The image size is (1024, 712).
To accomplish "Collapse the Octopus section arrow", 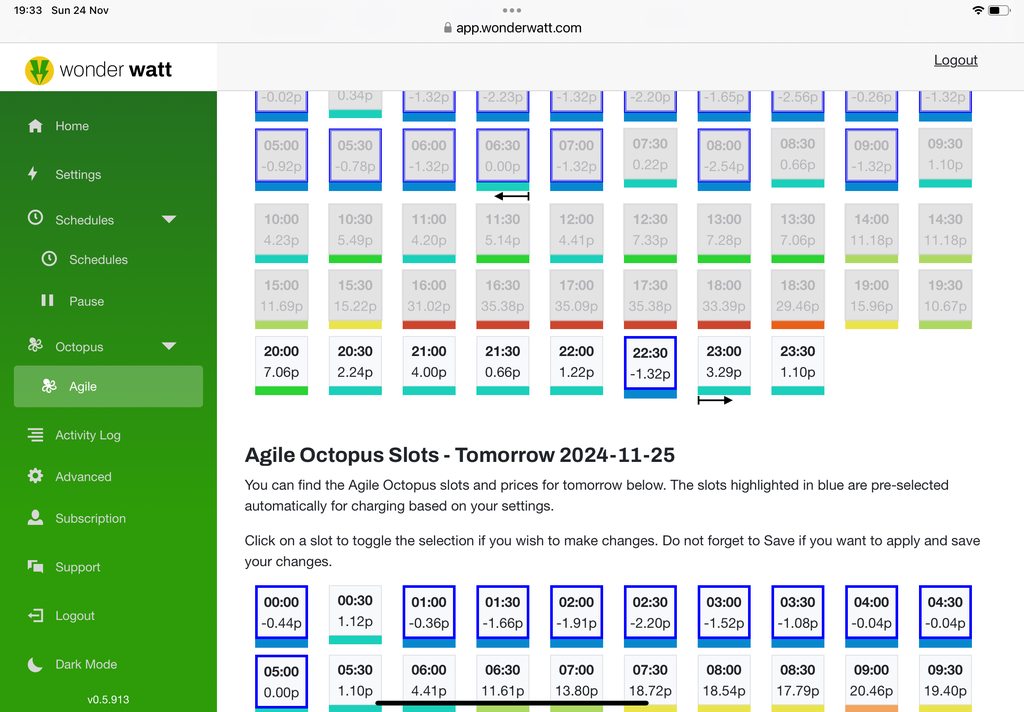I will [169, 346].
